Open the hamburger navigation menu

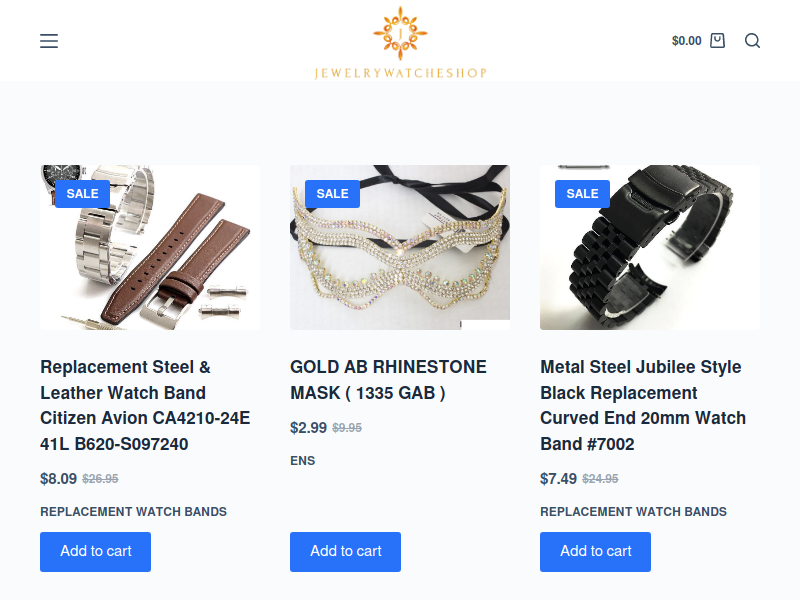coord(49,41)
